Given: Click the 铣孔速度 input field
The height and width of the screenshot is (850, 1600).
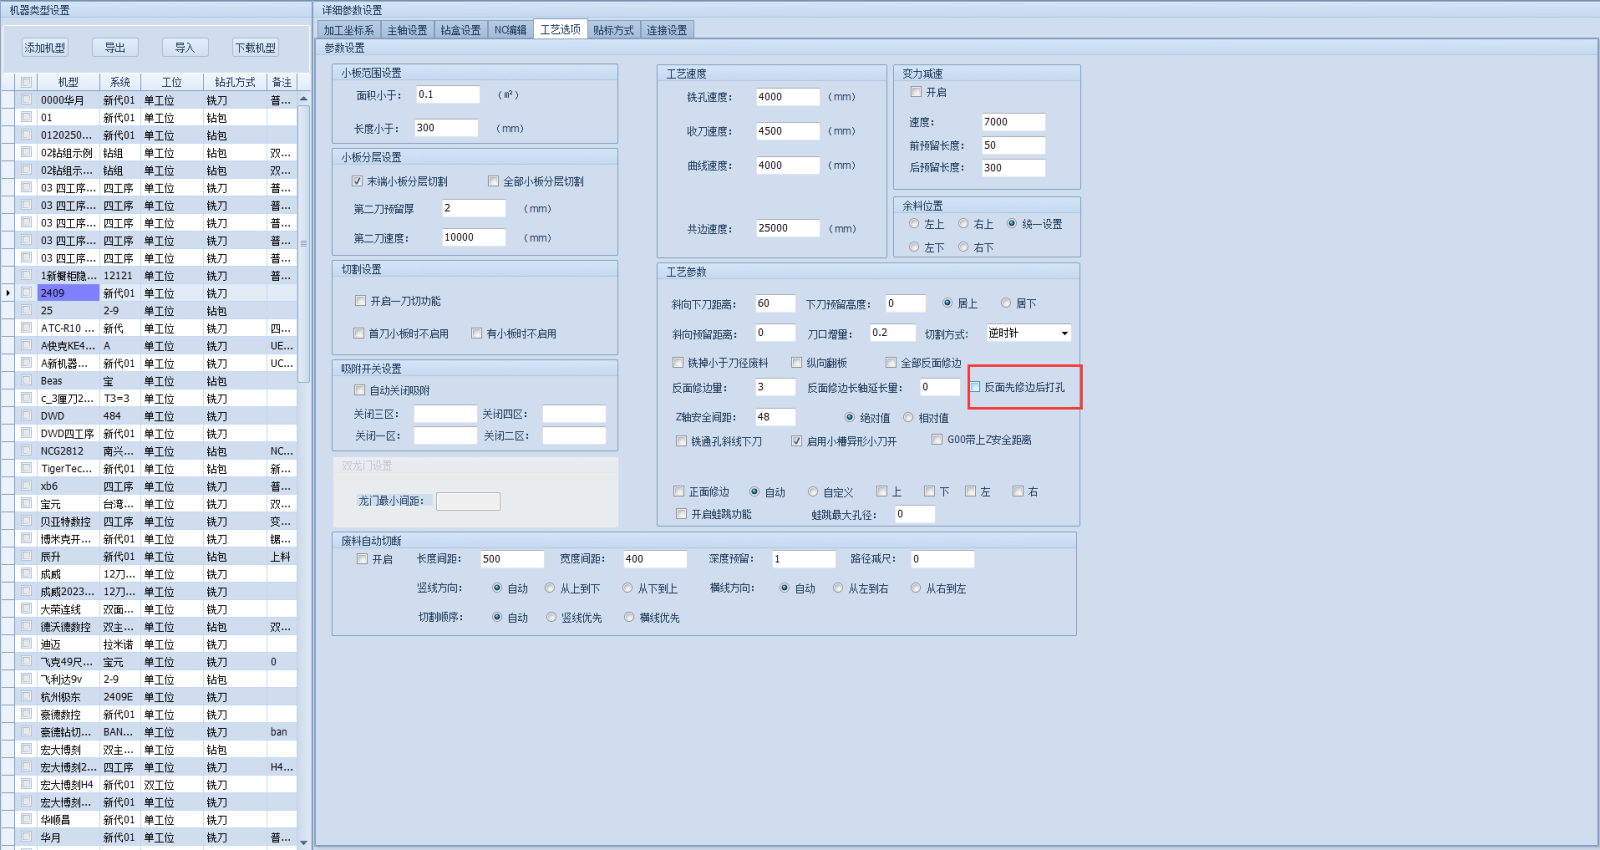Looking at the screenshot, I should click(x=787, y=97).
